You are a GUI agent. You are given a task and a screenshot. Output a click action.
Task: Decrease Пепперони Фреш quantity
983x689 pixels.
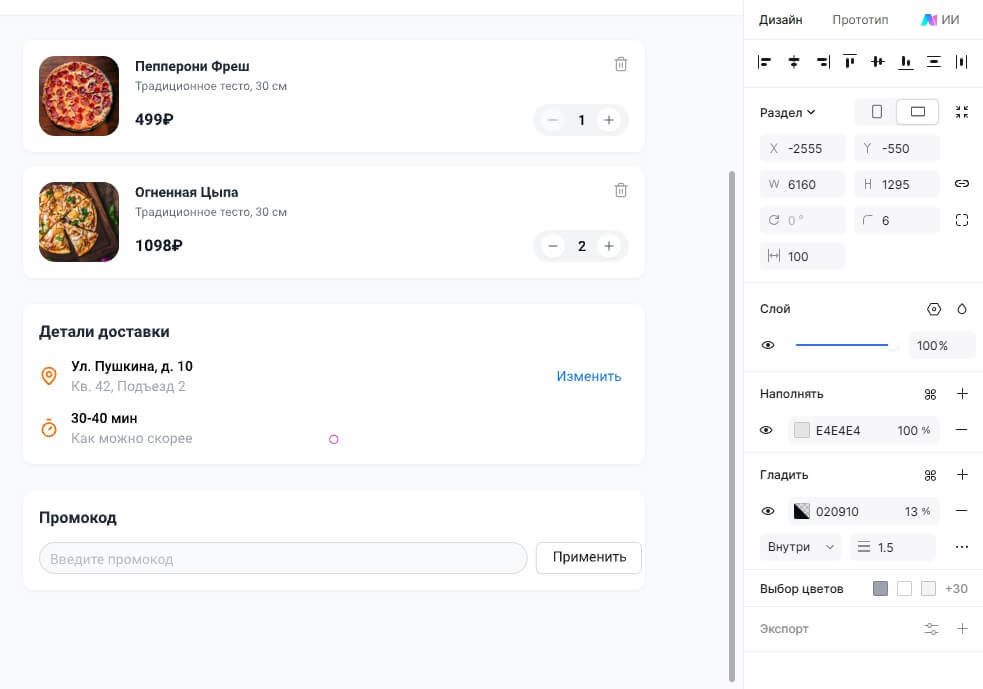[553, 120]
